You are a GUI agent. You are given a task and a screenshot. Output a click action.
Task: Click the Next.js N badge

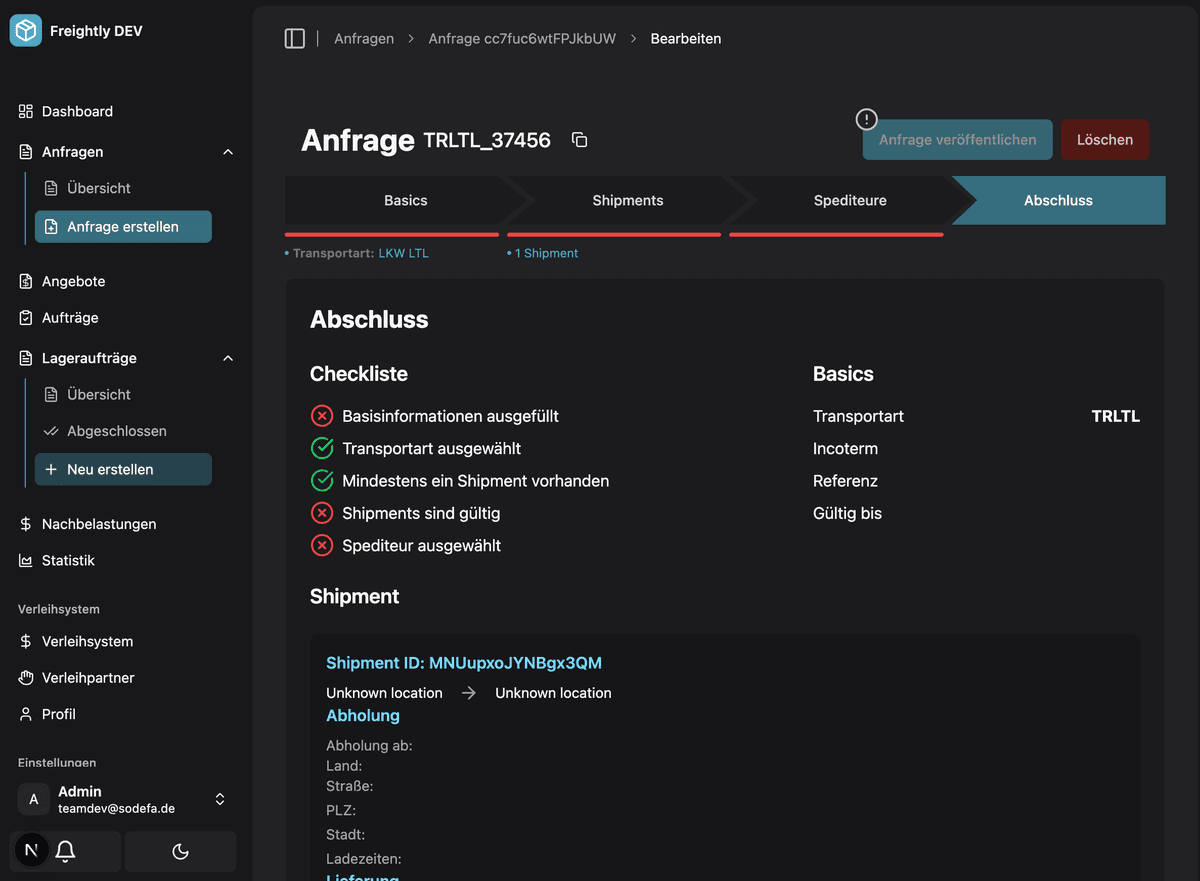(x=32, y=851)
